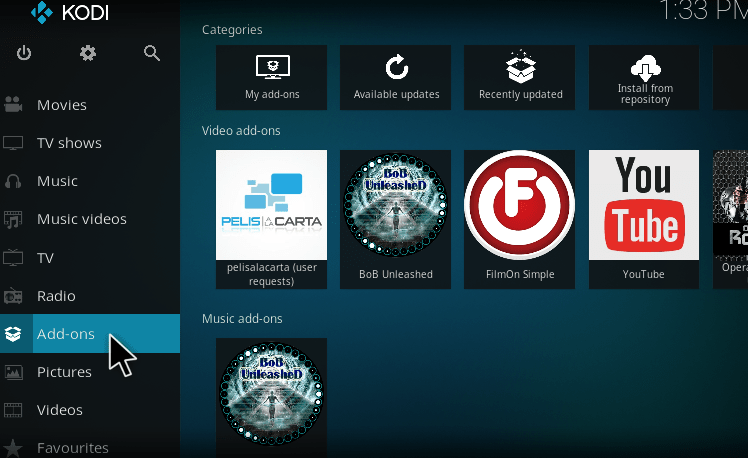Click the Favourites star icon
The image size is (748, 458).
(13, 448)
